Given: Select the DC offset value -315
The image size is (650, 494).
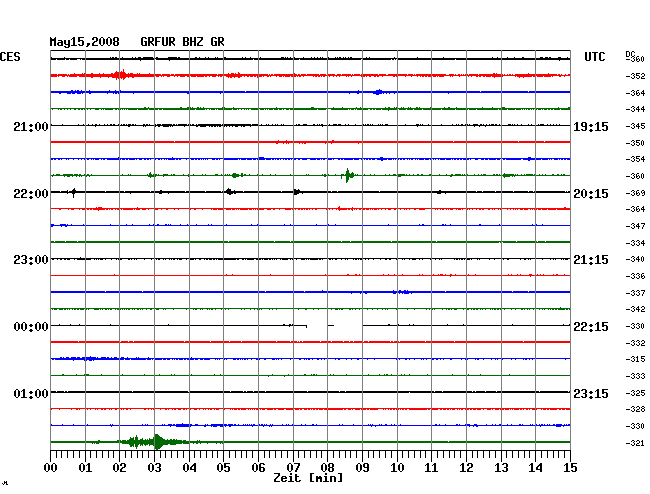Looking at the screenshot, I should (x=635, y=359).
